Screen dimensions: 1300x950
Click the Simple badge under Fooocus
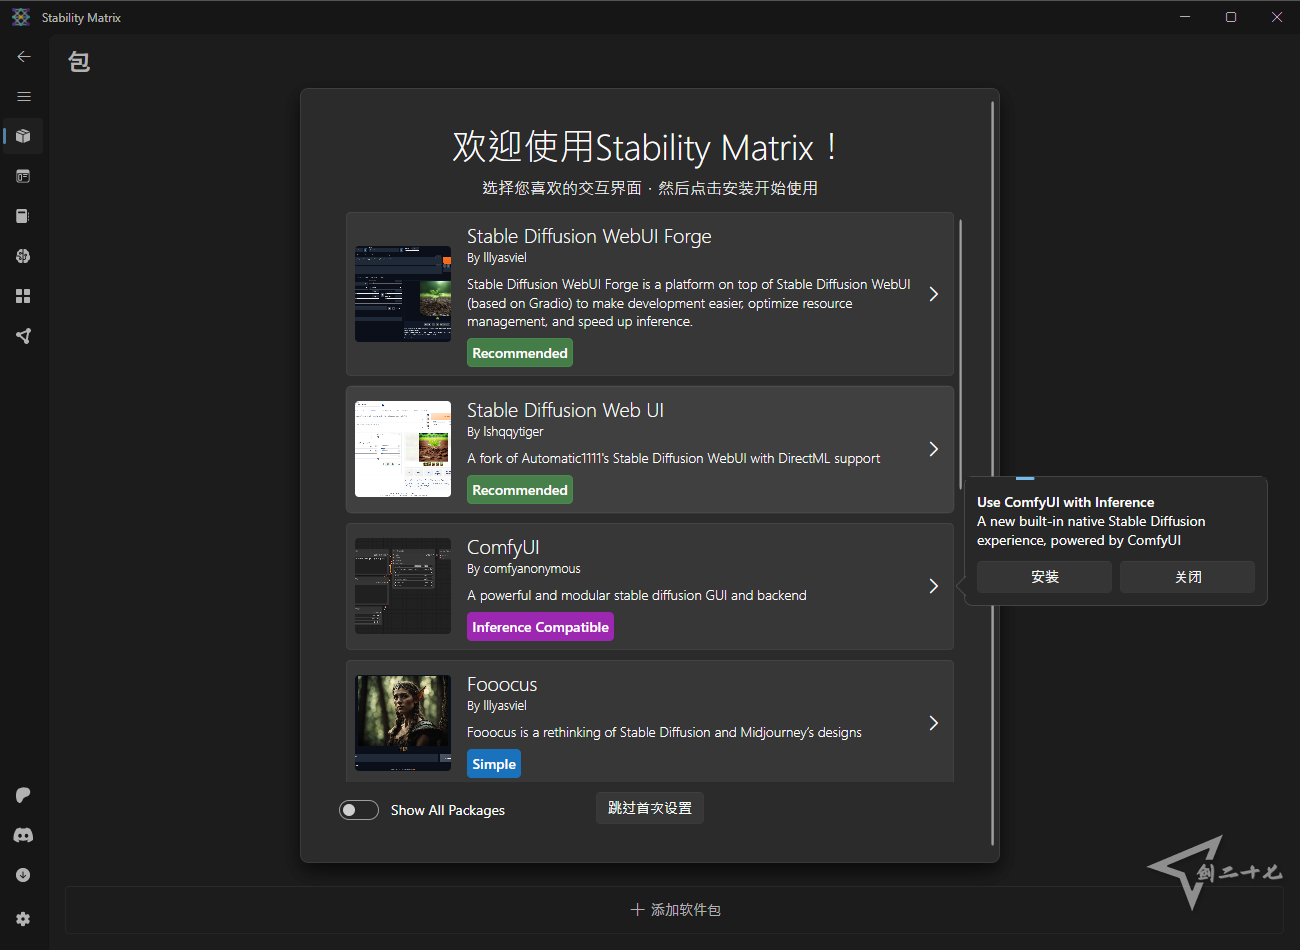494,764
